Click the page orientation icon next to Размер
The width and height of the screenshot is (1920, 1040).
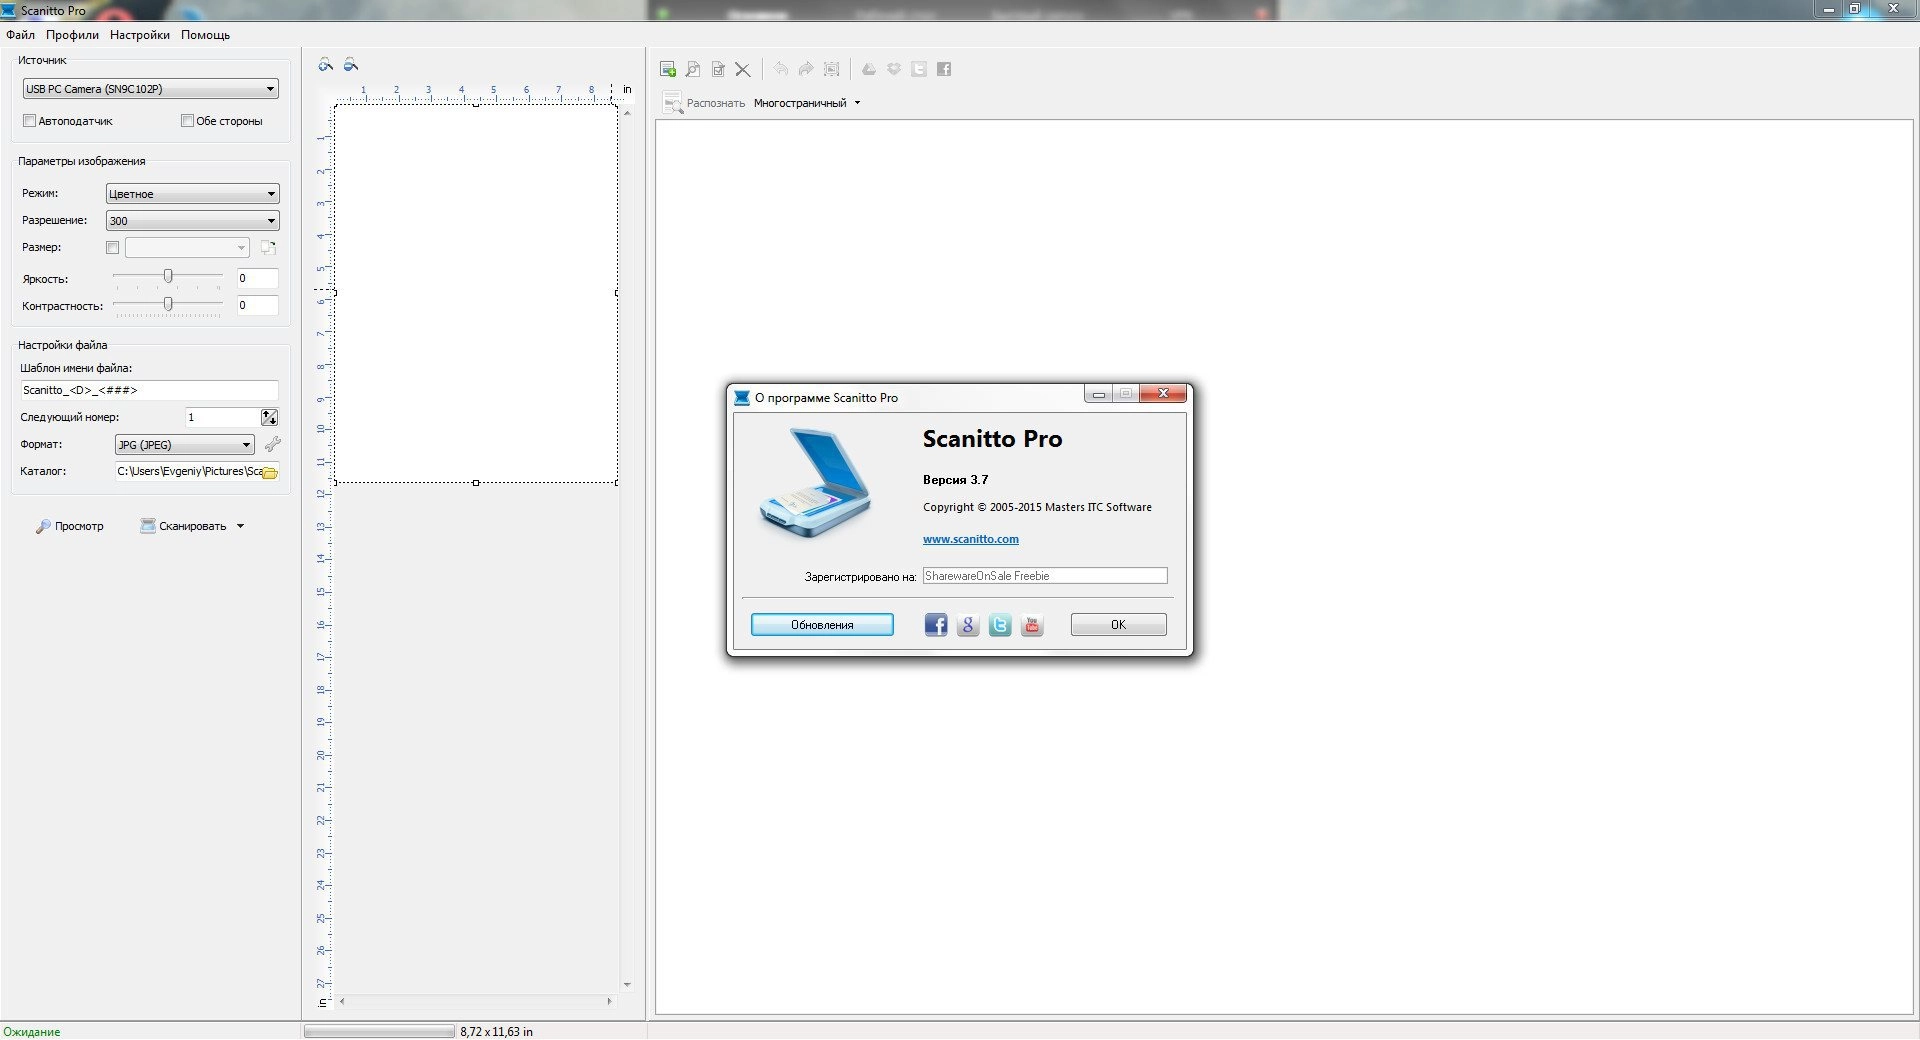pyautogui.click(x=268, y=247)
